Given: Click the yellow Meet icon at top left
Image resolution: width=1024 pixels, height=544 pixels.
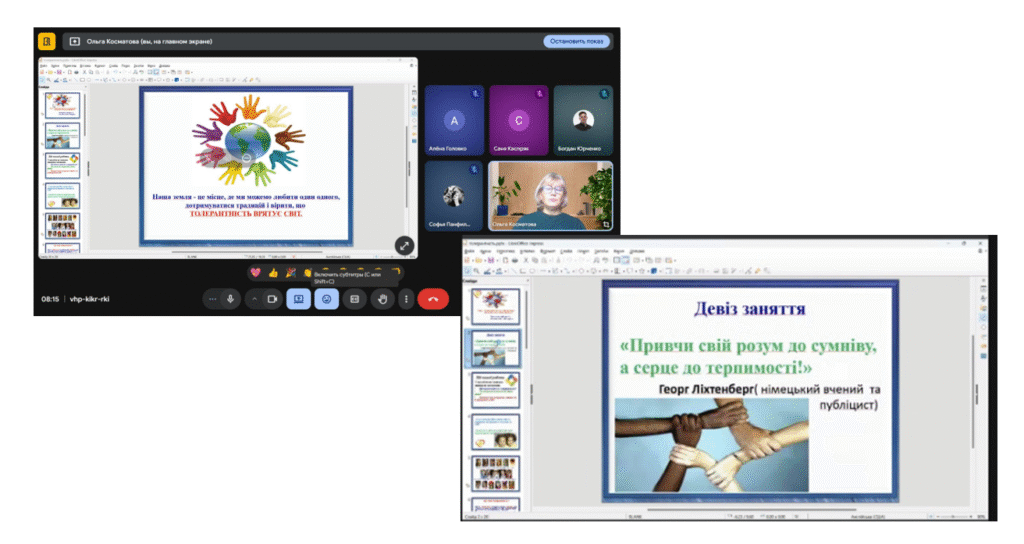Looking at the screenshot, I should click(46, 41).
